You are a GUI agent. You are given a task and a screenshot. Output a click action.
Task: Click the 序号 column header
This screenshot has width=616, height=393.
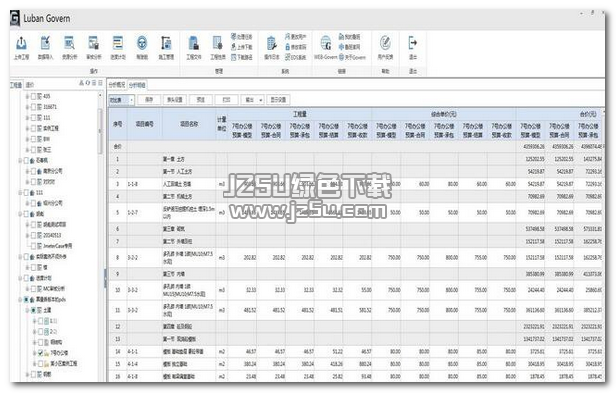pos(118,124)
